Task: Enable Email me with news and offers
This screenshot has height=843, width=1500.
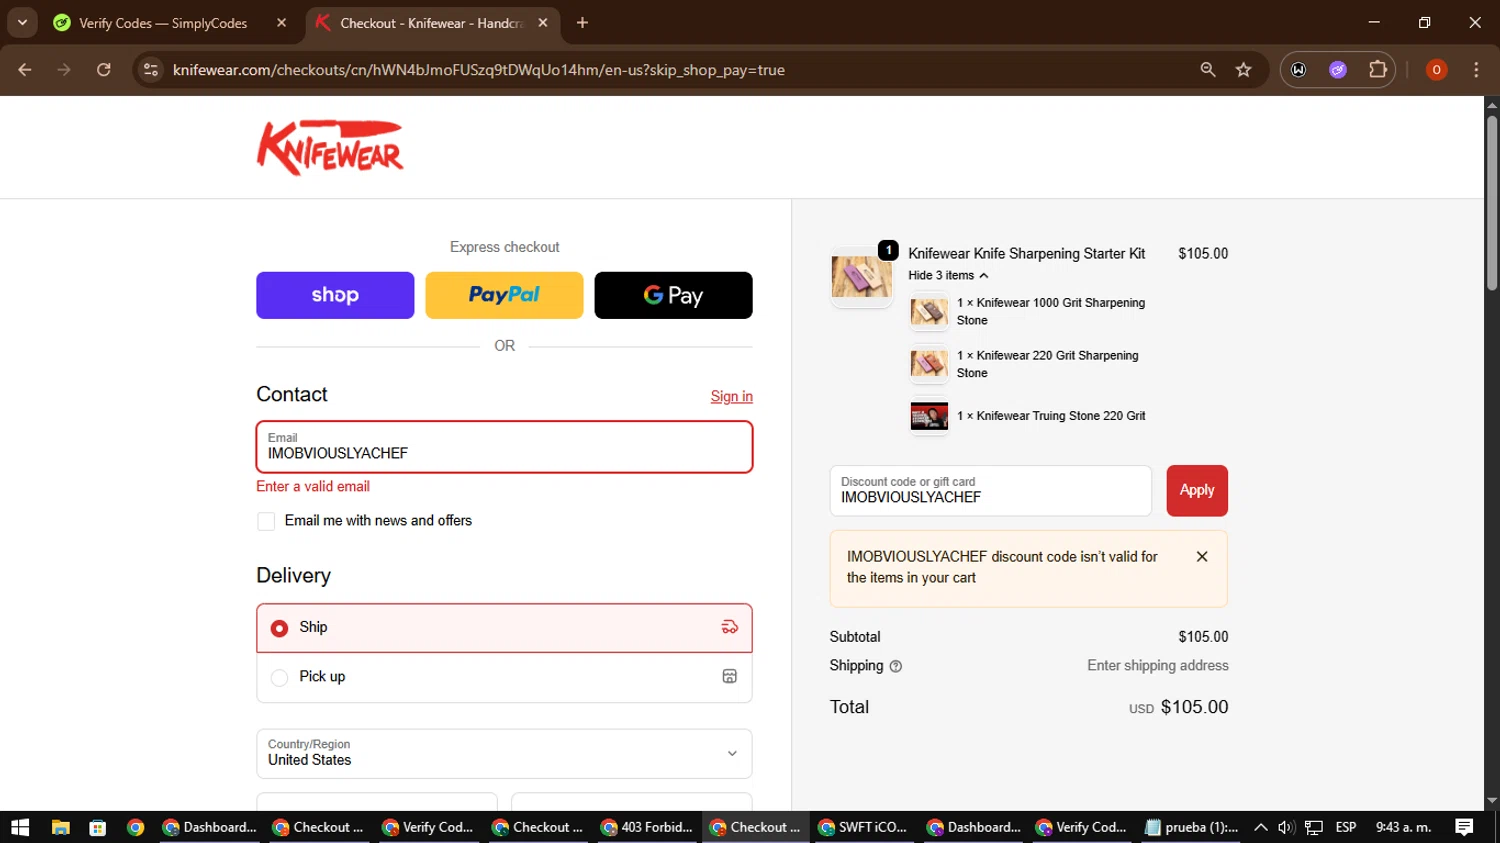Action: 266,521
